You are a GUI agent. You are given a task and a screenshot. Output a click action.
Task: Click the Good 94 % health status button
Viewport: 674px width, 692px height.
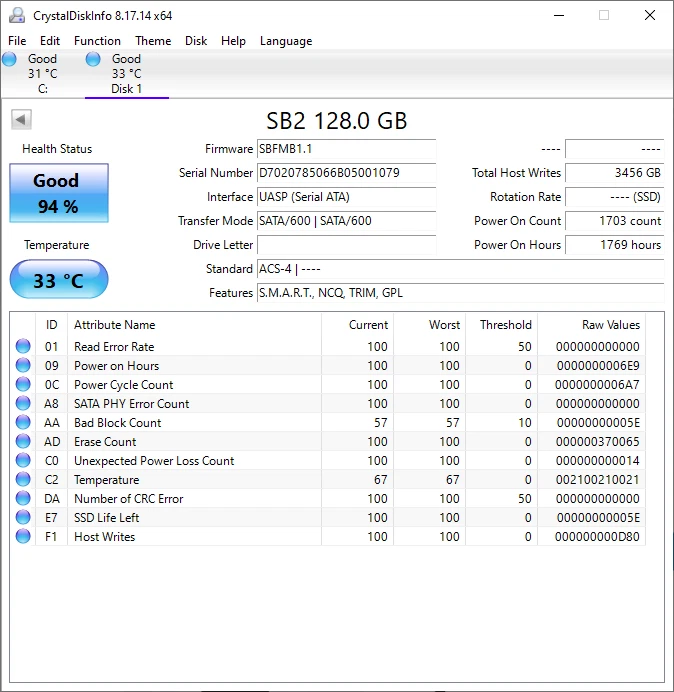59,193
